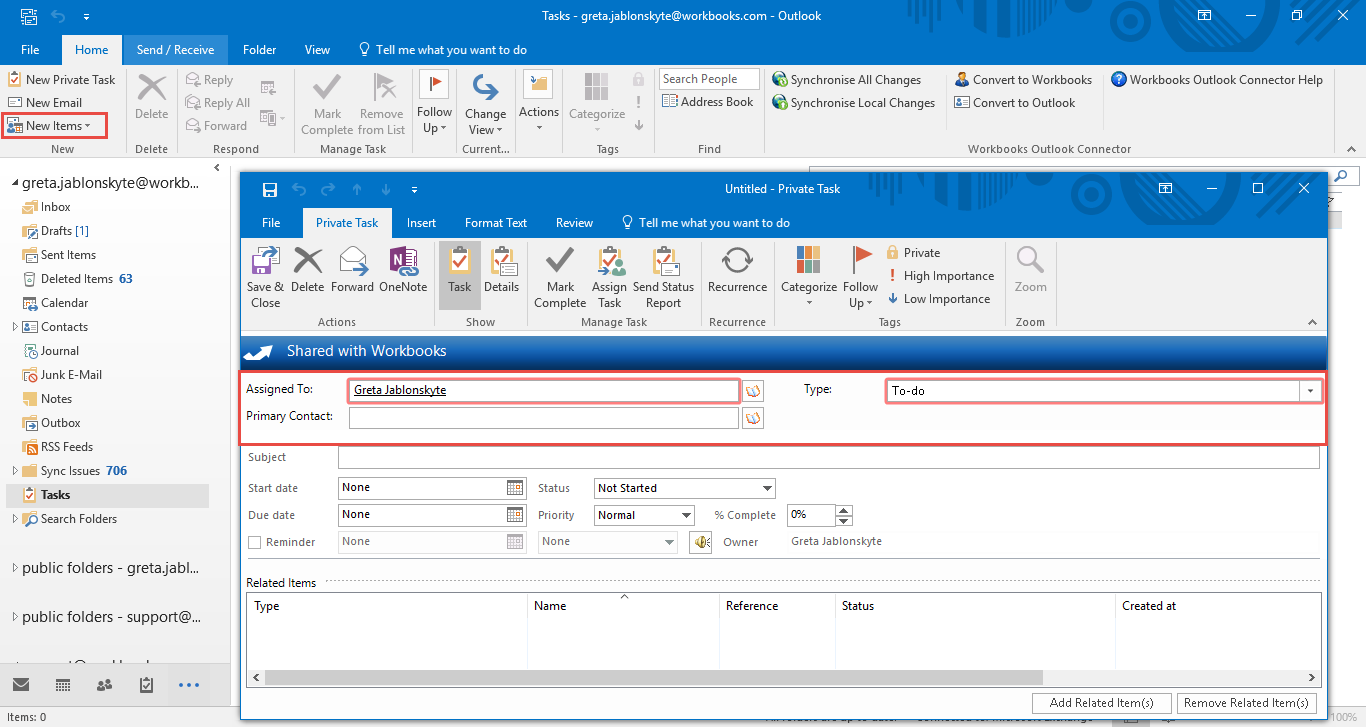Open the Format Text tab
This screenshot has height=727, width=1366.
click(496, 223)
